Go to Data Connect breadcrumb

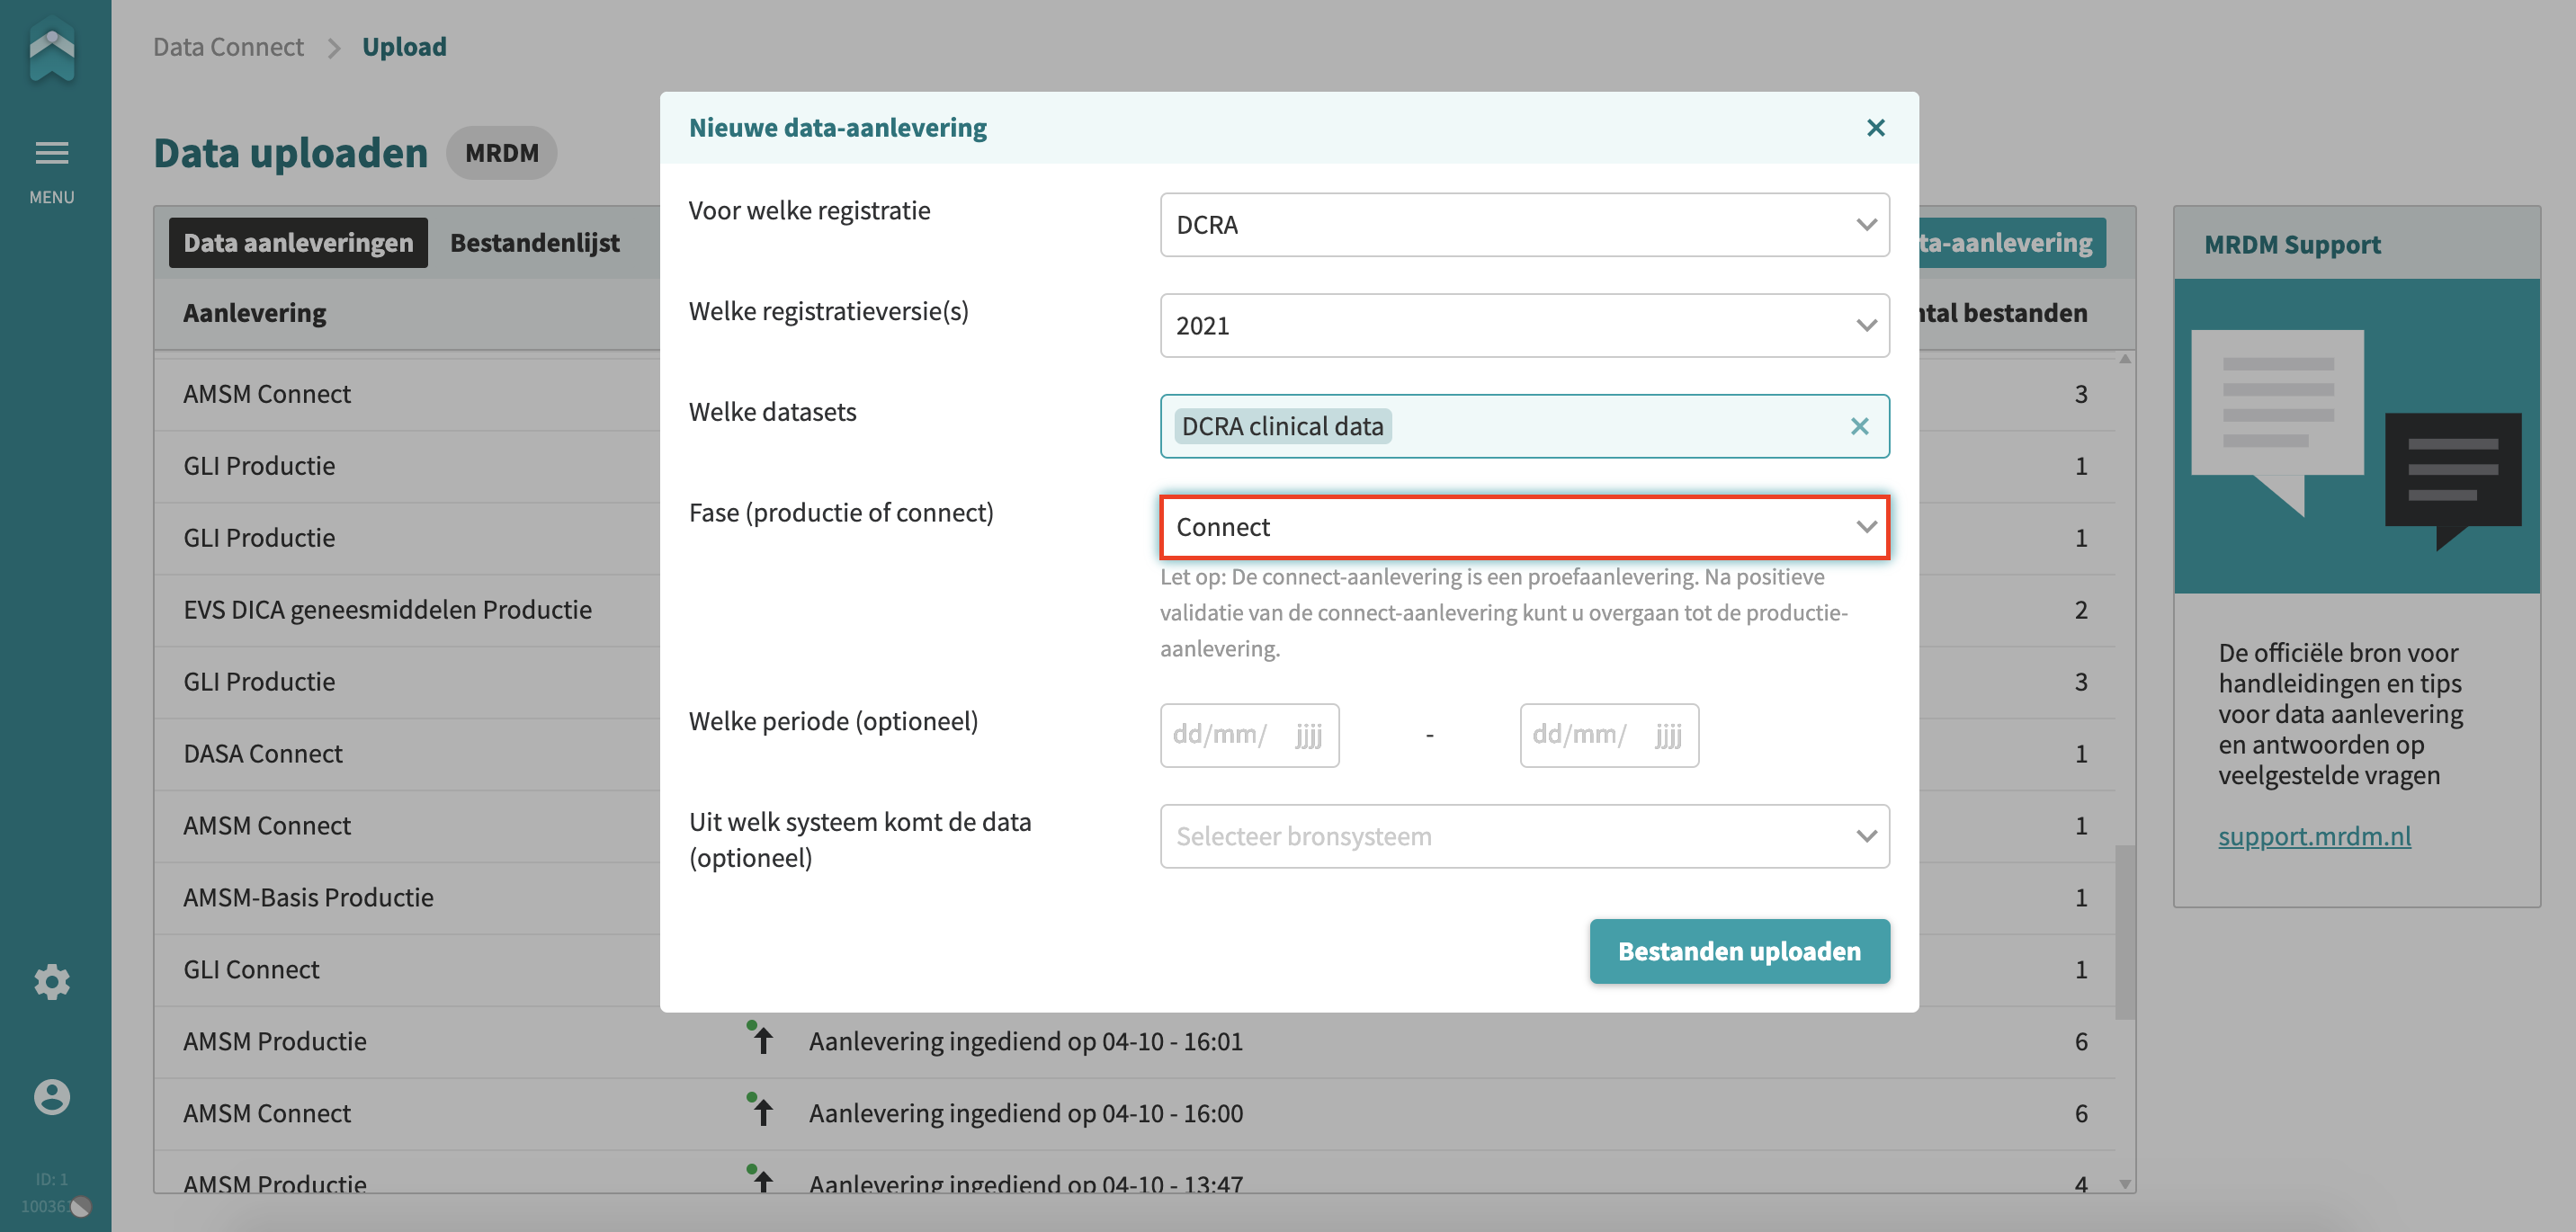pyautogui.click(x=228, y=47)
